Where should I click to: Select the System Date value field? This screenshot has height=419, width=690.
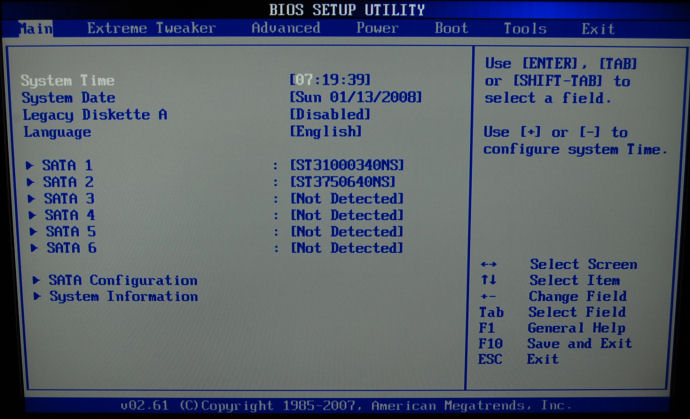click(356, 97)
